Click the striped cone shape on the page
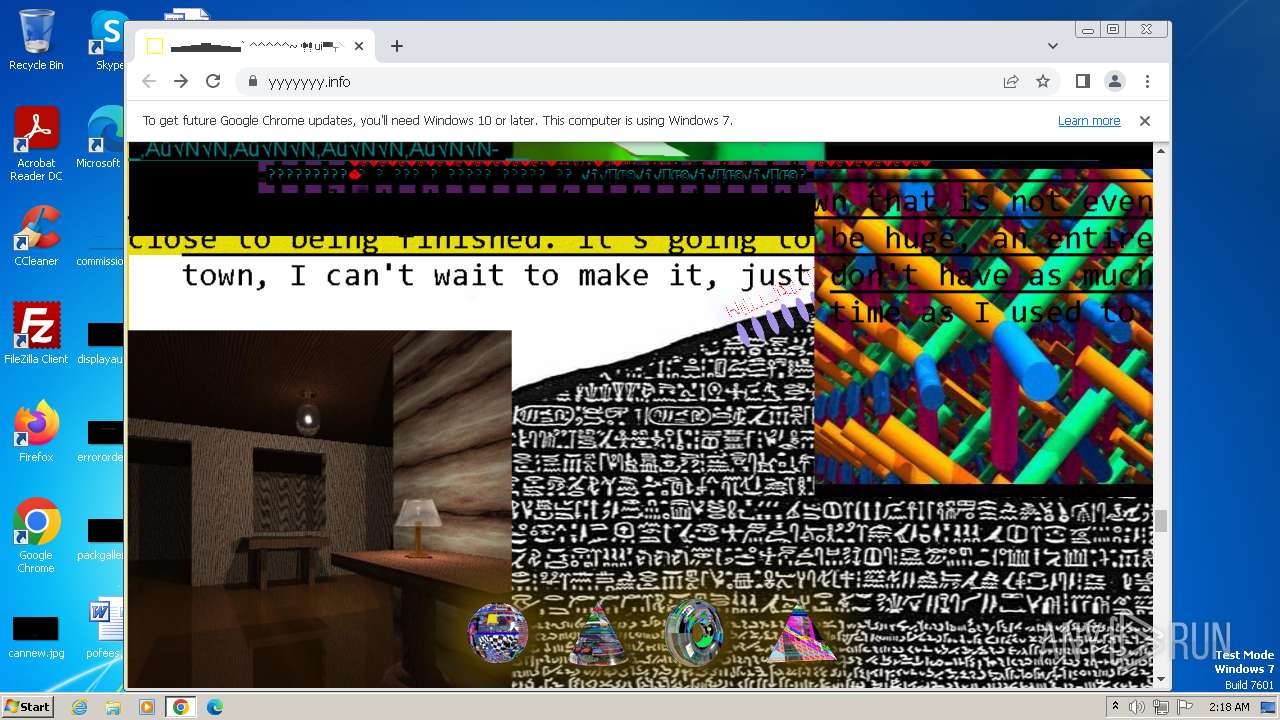1280x720 pixels. tap(598, 635)
